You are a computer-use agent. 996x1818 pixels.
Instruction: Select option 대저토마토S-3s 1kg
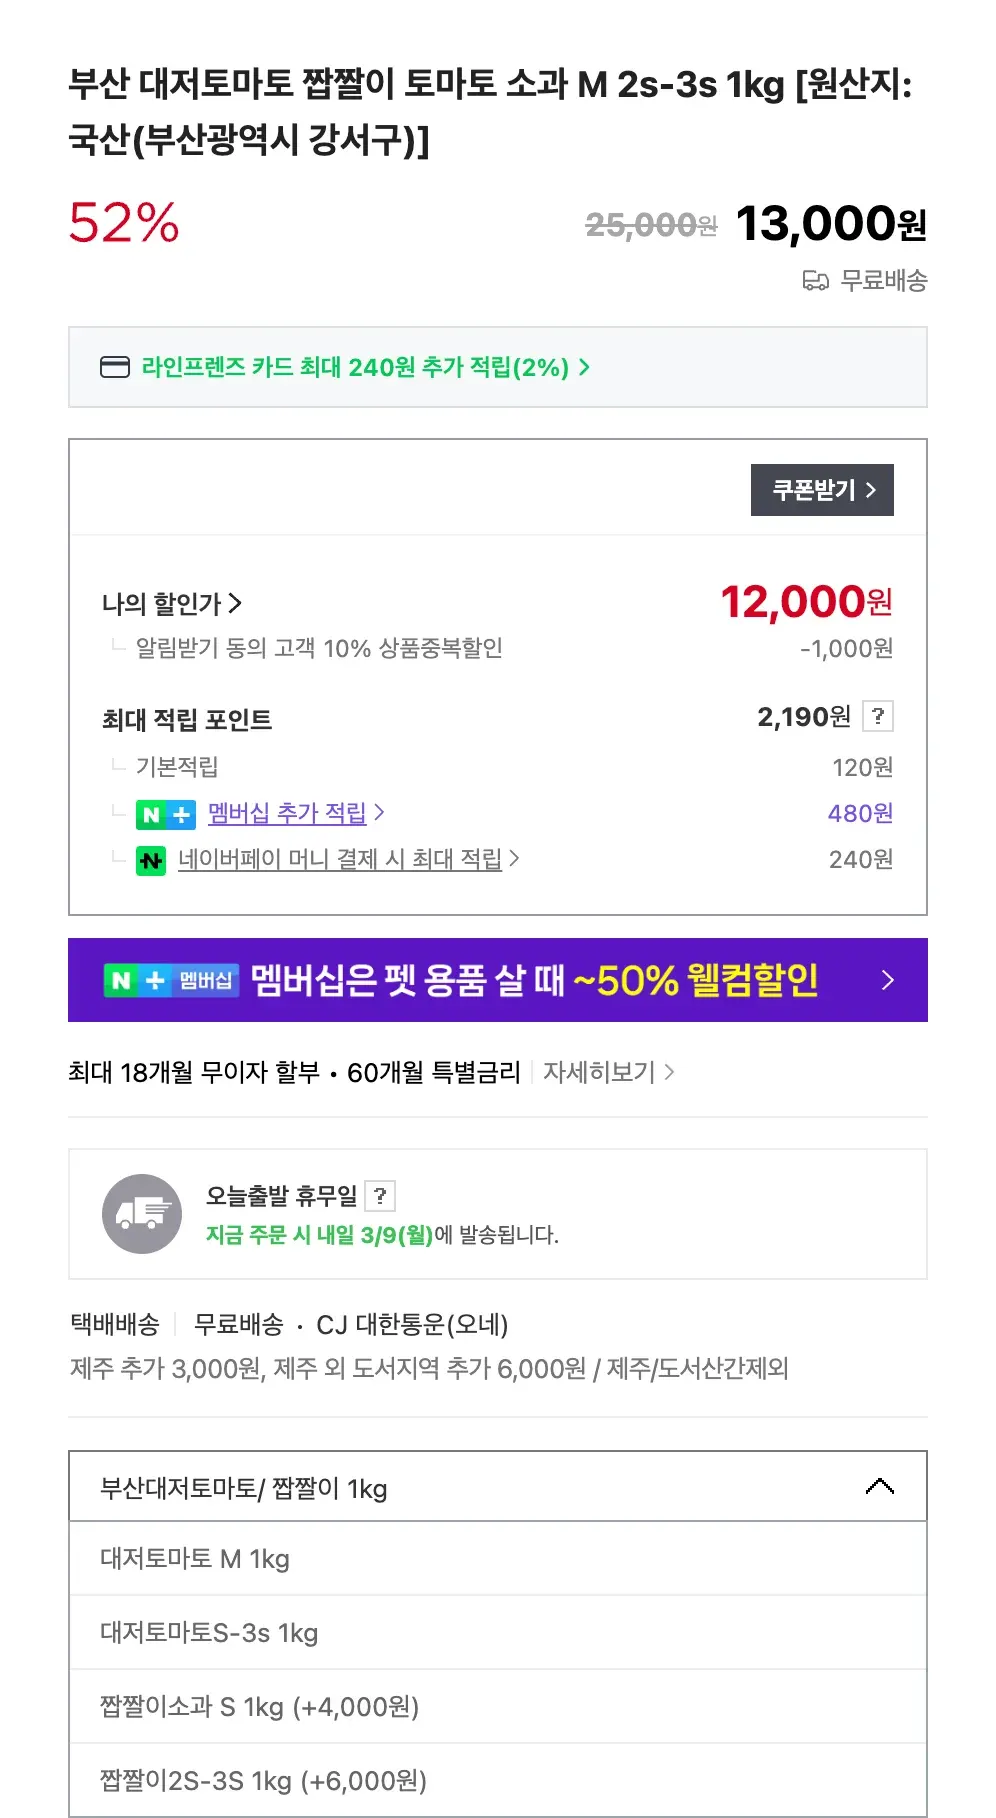tap(209, 1633)
